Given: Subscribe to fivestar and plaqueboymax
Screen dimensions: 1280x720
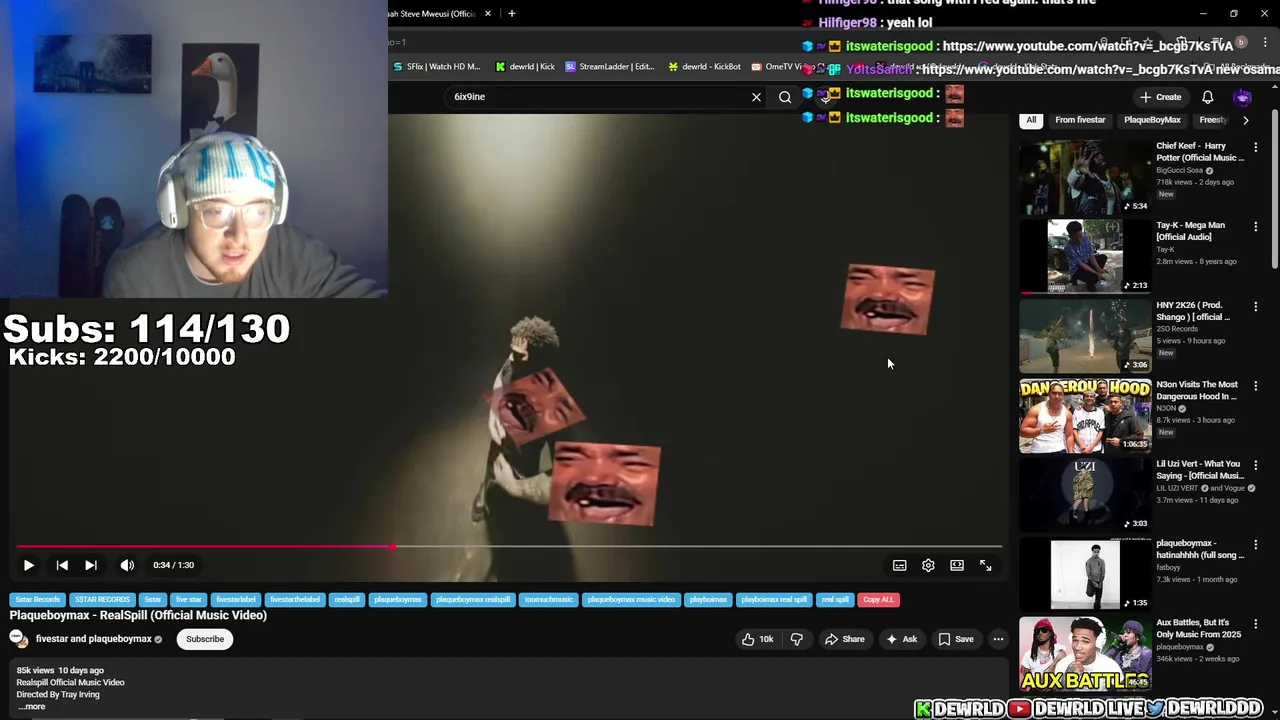Looking at the screenshot, I should [205, 639].
